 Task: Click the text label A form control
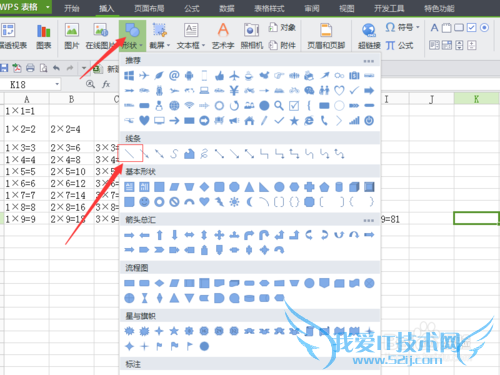pos(434,27)
